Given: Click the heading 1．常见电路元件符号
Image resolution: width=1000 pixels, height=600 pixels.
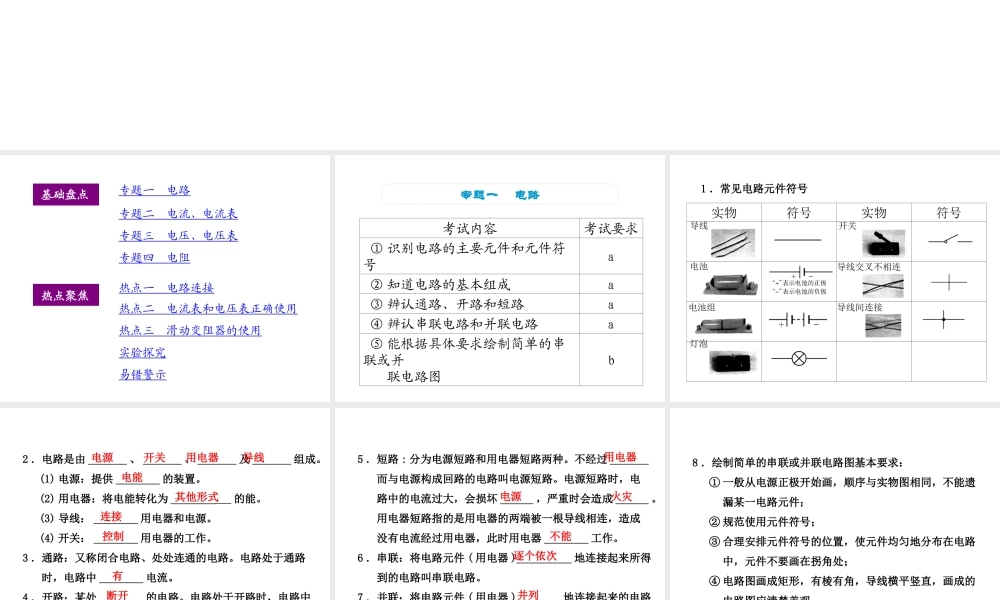Looking at the screenshot, I should click(753, 189).
